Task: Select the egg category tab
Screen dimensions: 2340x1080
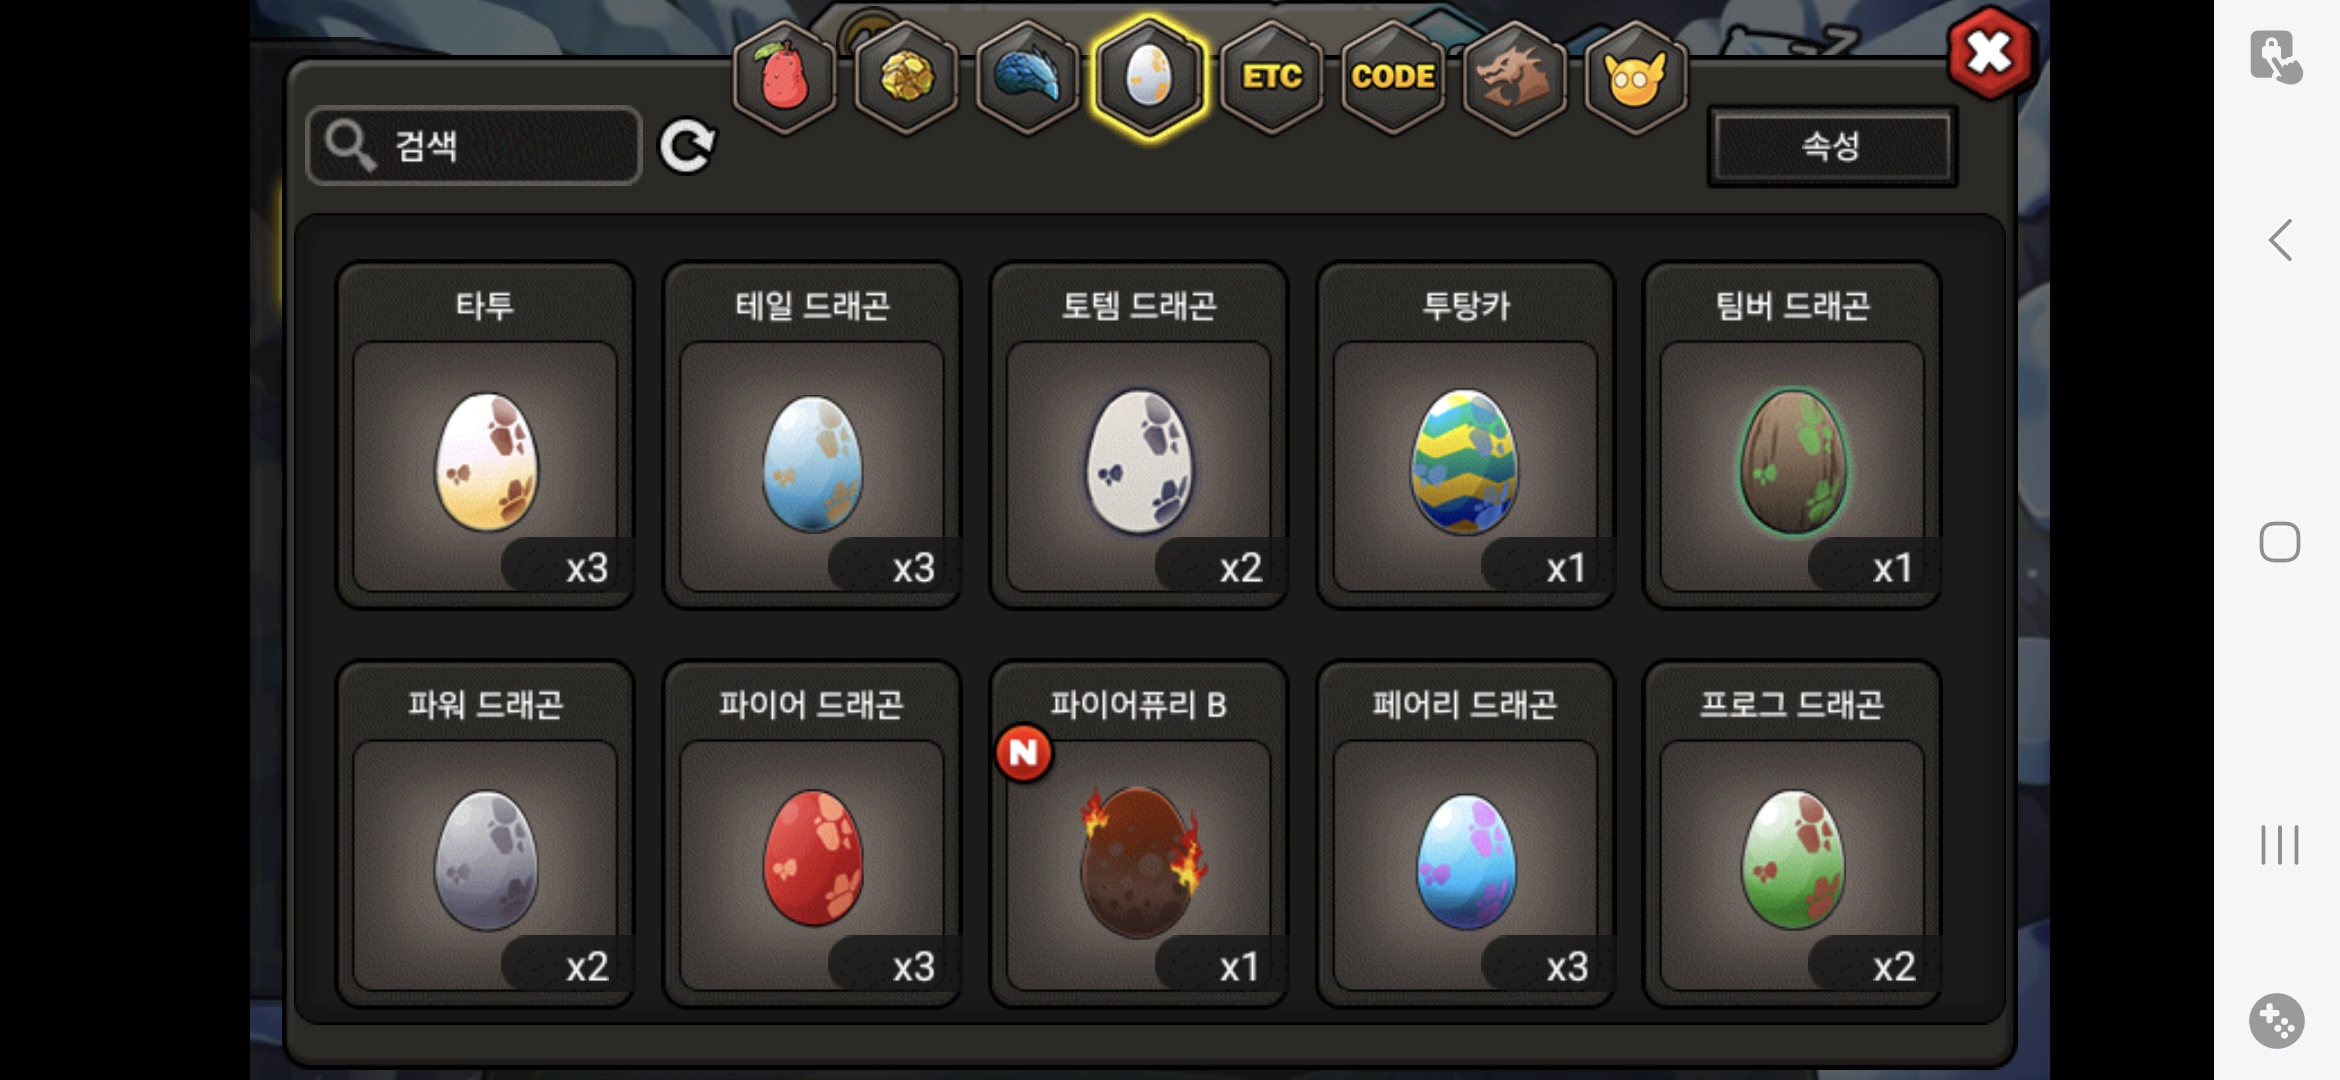Action: click(1150, 77)
